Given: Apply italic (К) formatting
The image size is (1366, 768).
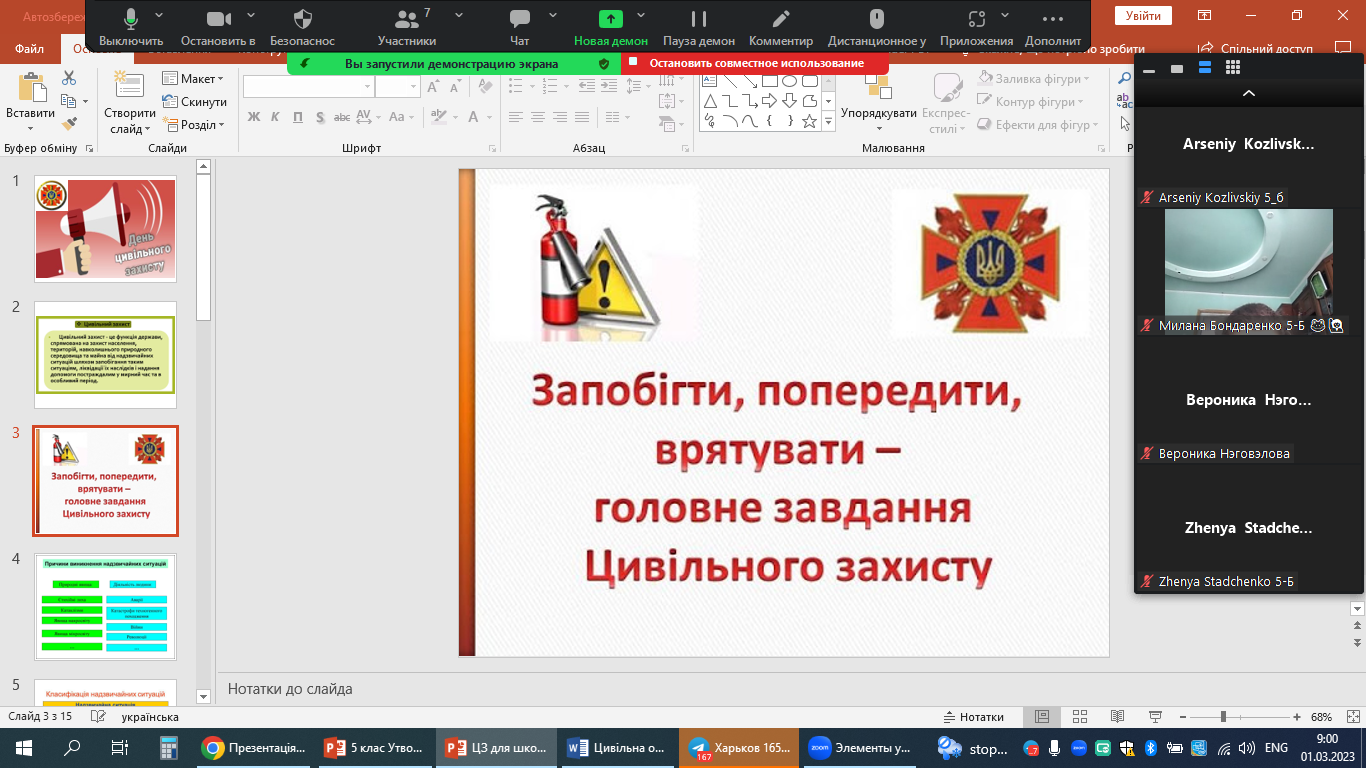Looking at the screenshot, I should (276, 117).
